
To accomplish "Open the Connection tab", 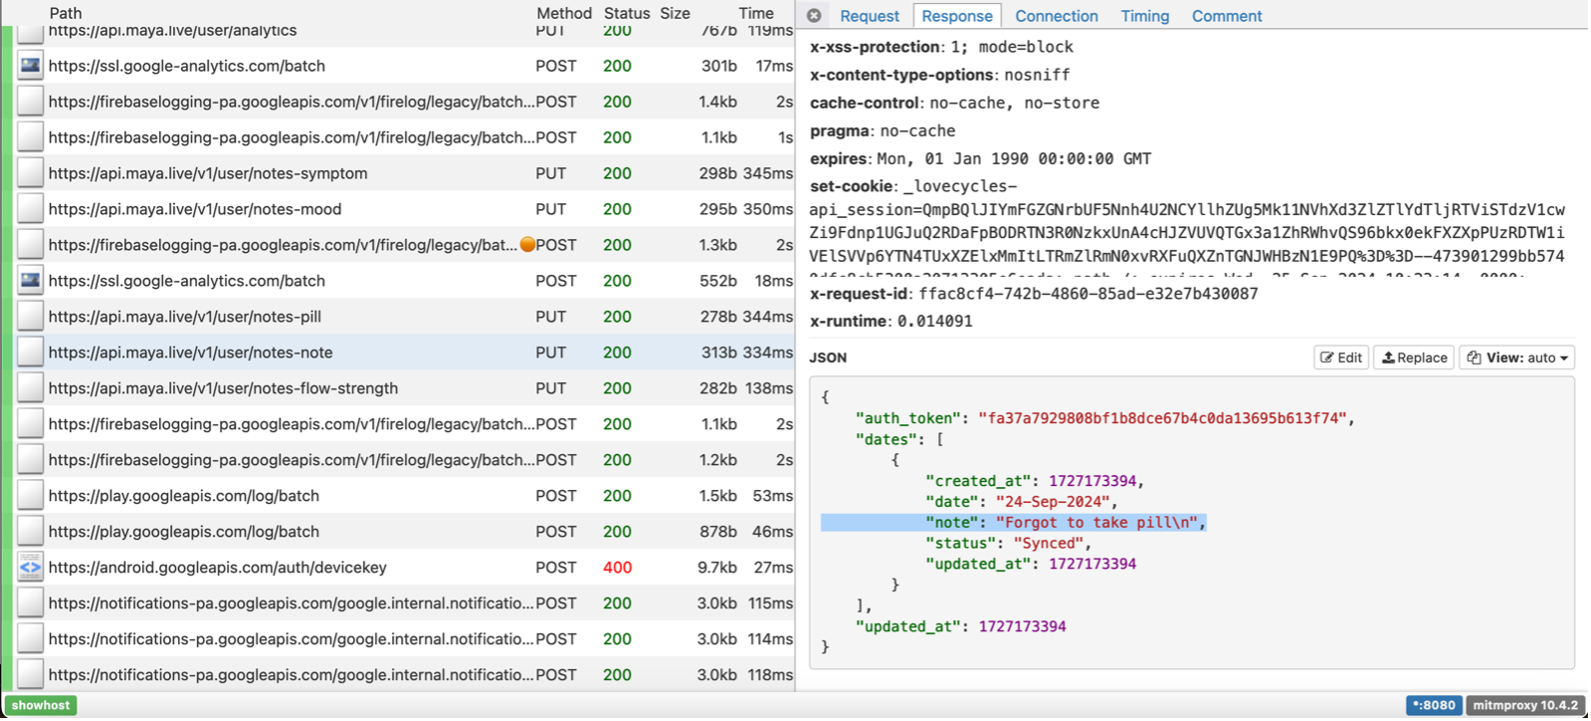I will coord(1056,16).
